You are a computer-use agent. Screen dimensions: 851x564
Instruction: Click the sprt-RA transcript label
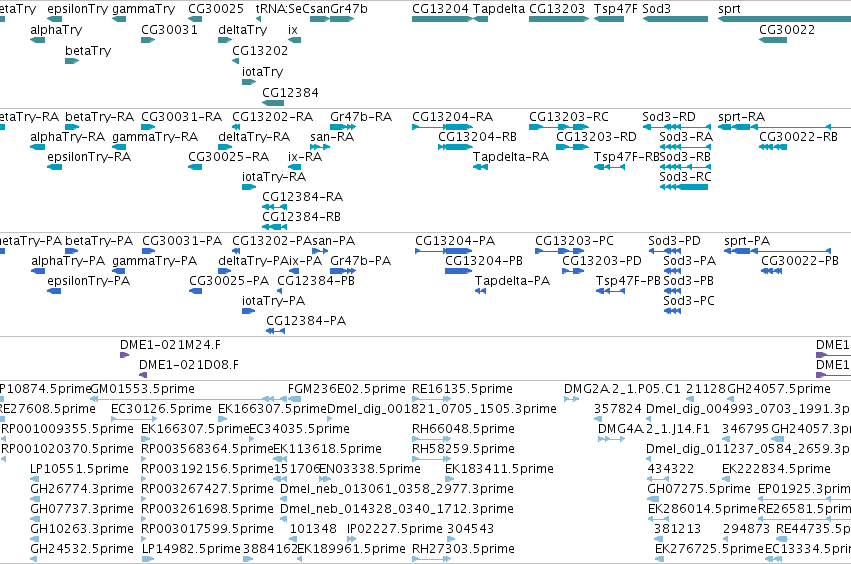tap(741, 117)
